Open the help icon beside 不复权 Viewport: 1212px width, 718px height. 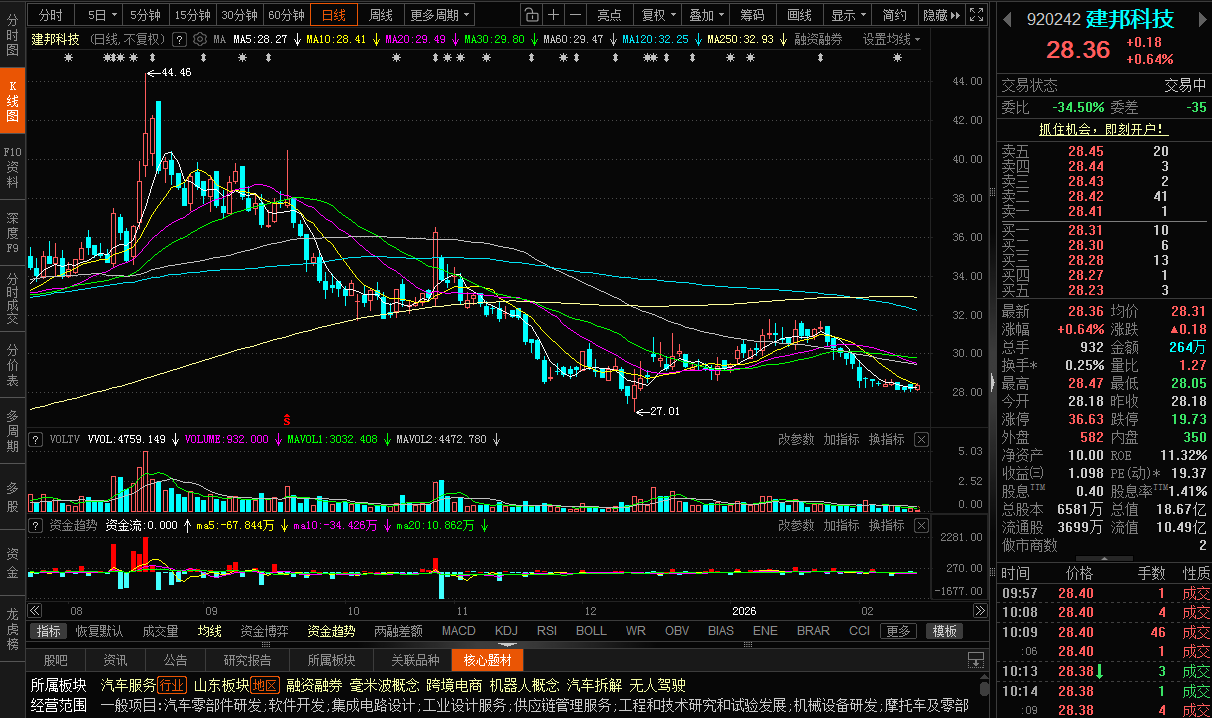(x=179, y=39)
